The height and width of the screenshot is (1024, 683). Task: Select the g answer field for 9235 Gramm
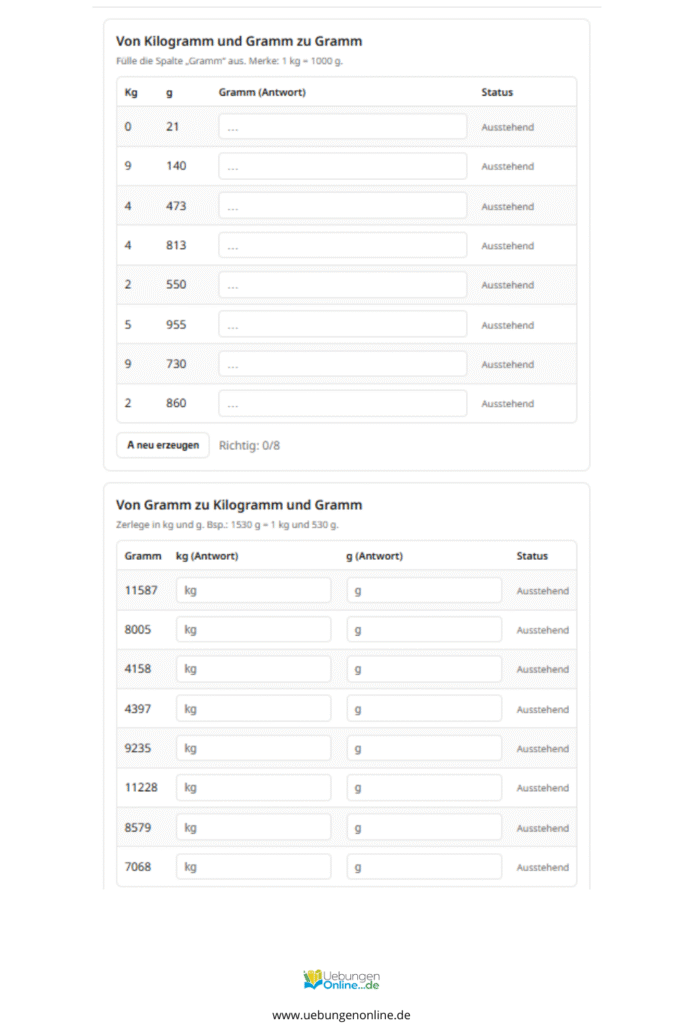424,748
